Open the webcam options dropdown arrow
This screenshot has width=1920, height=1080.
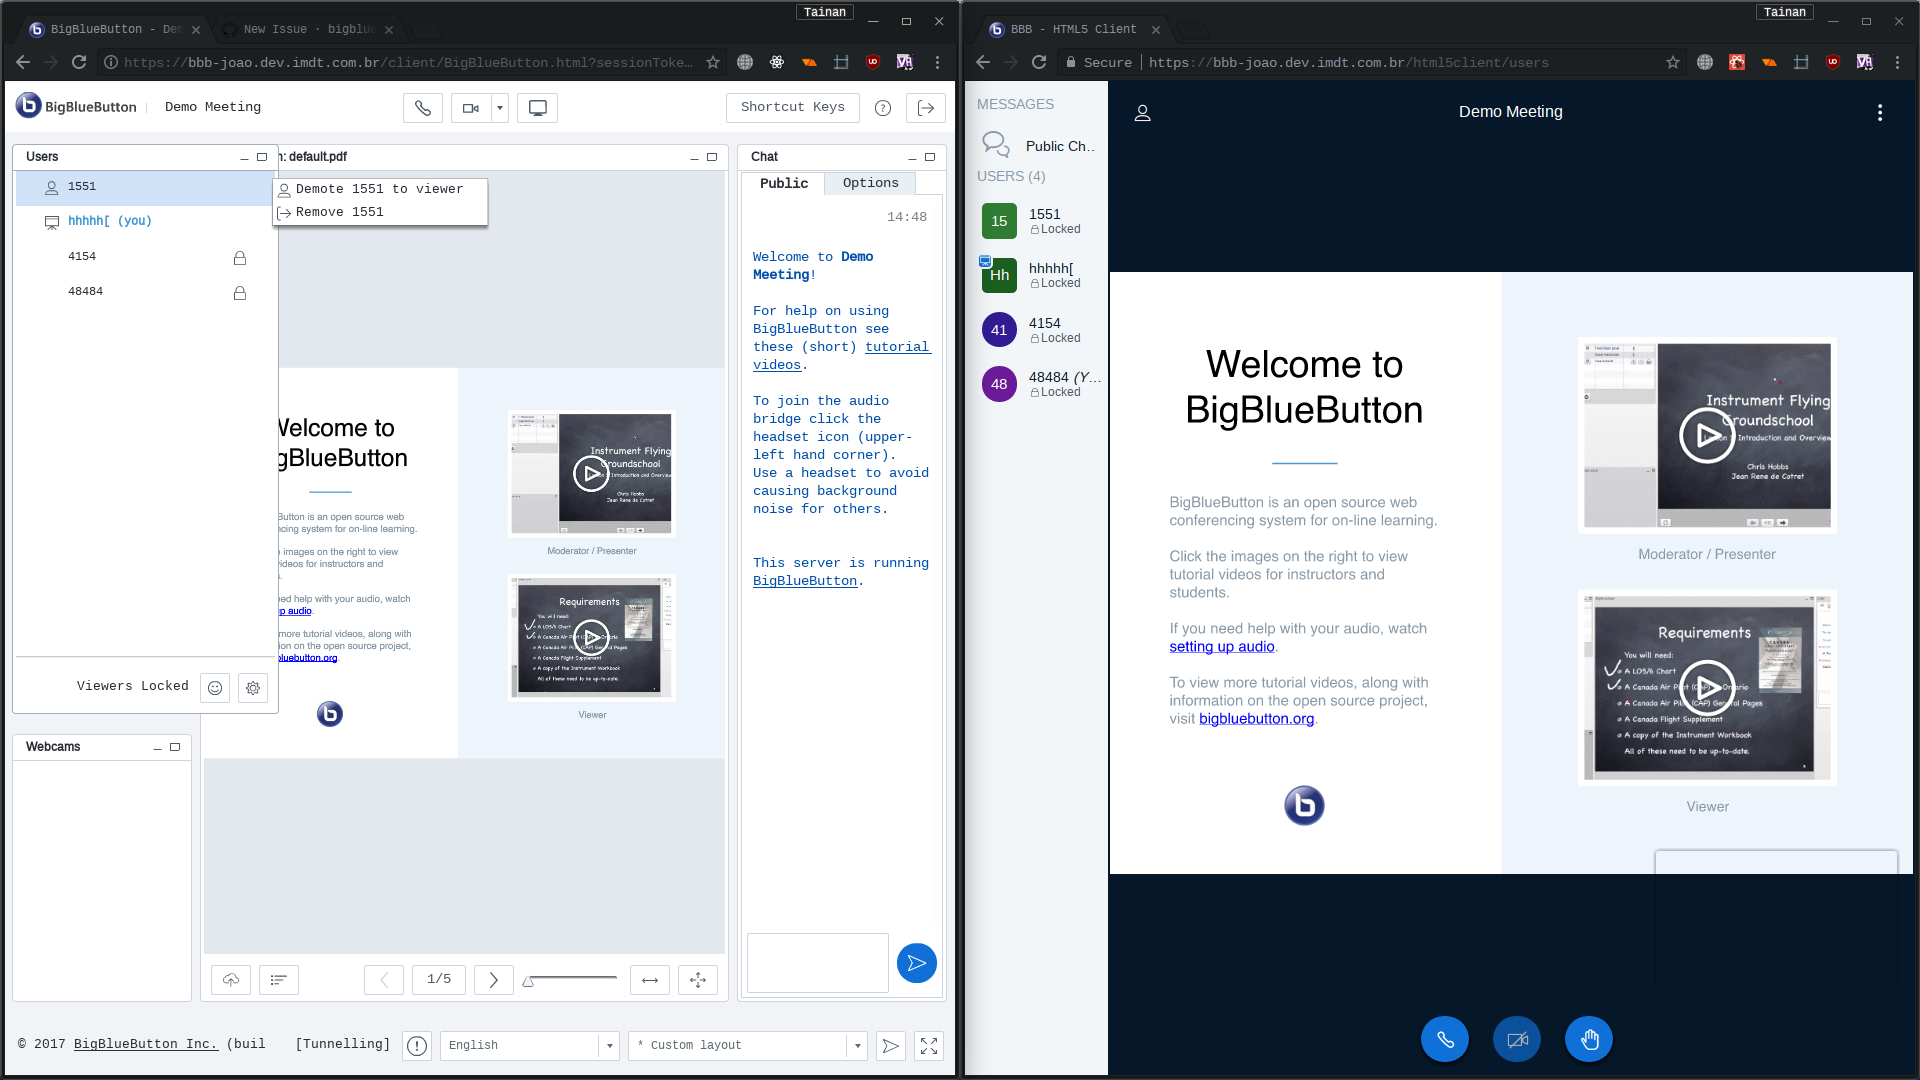click(x=500, y=108)
